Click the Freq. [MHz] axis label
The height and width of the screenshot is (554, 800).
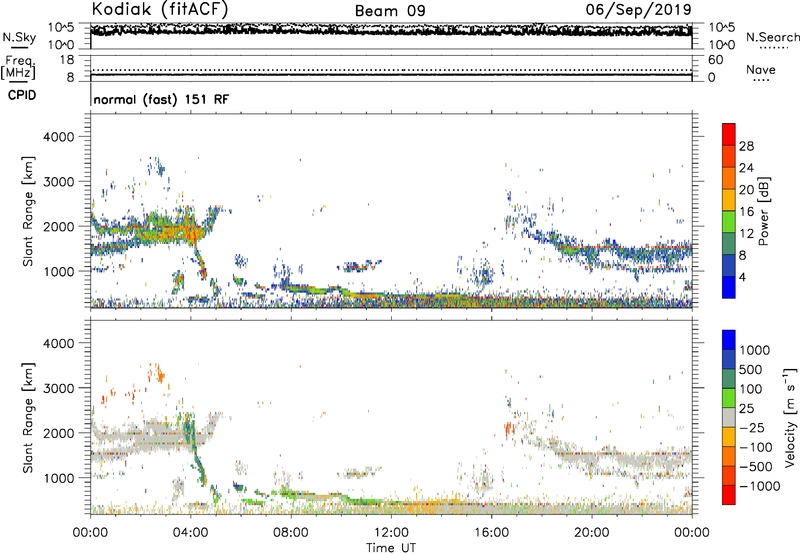click(x=19, y=67)
